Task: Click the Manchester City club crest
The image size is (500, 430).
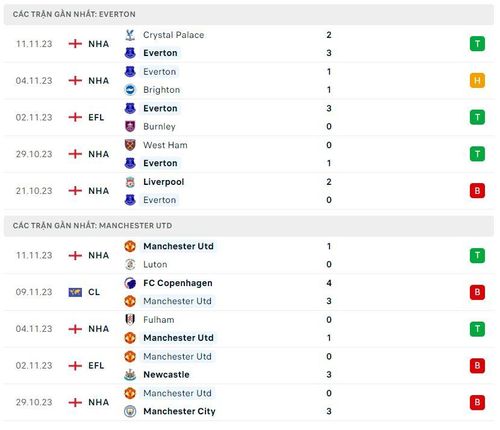Action: coord(130,411)
